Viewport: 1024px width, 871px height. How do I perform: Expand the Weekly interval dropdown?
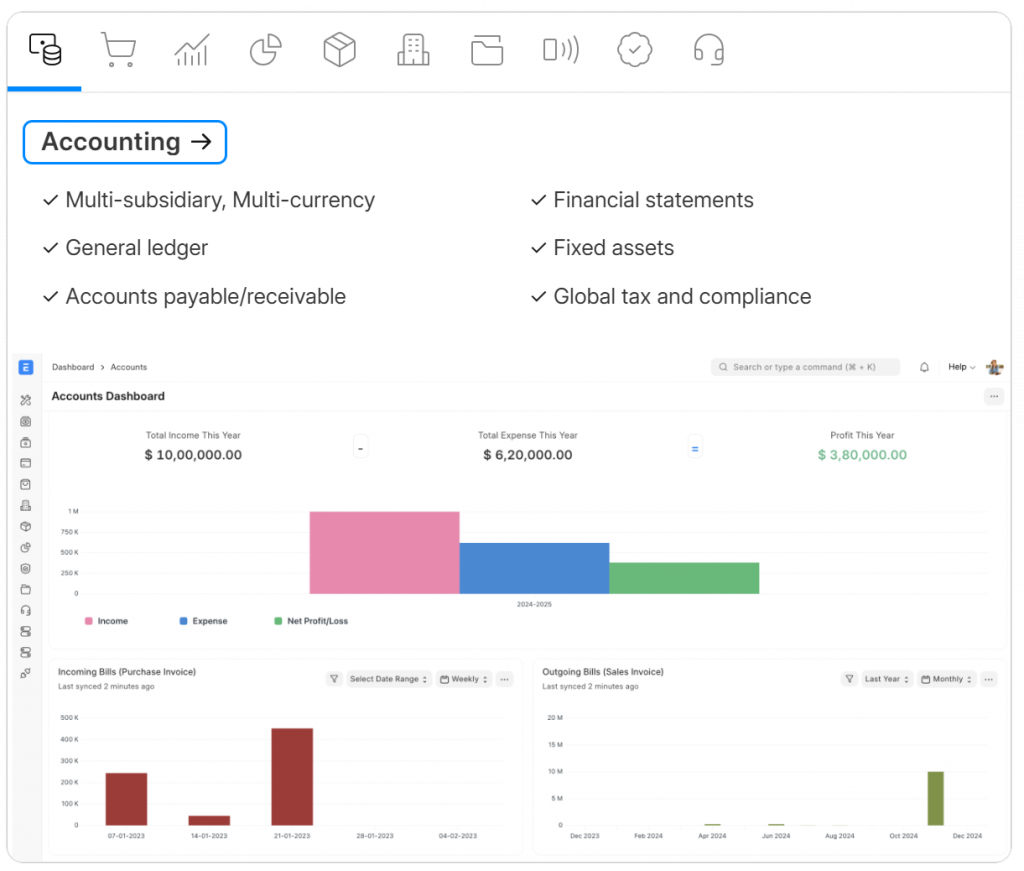click(464, 679)
